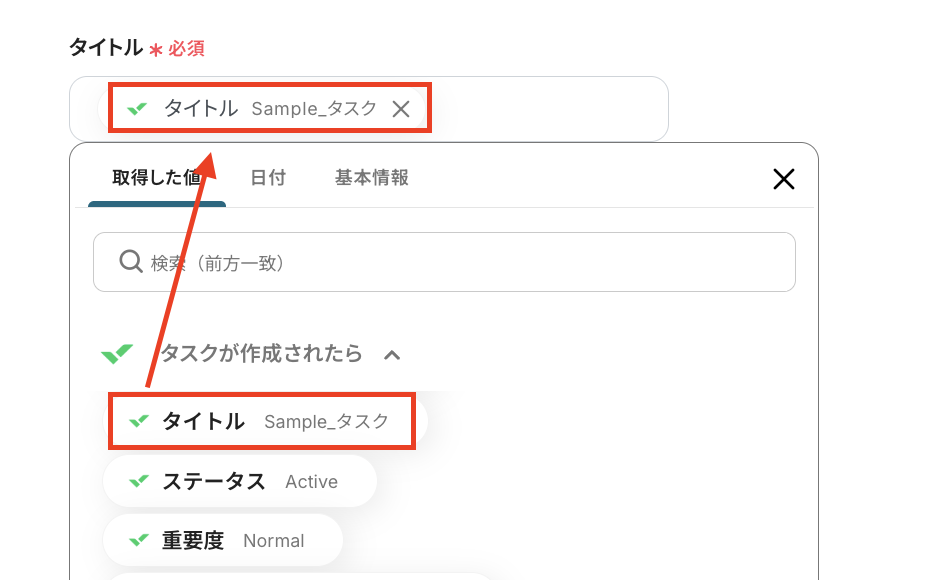
Task: Click the Wrike logo beside タスクが作成されたら
Action: (x=117, y=353)
